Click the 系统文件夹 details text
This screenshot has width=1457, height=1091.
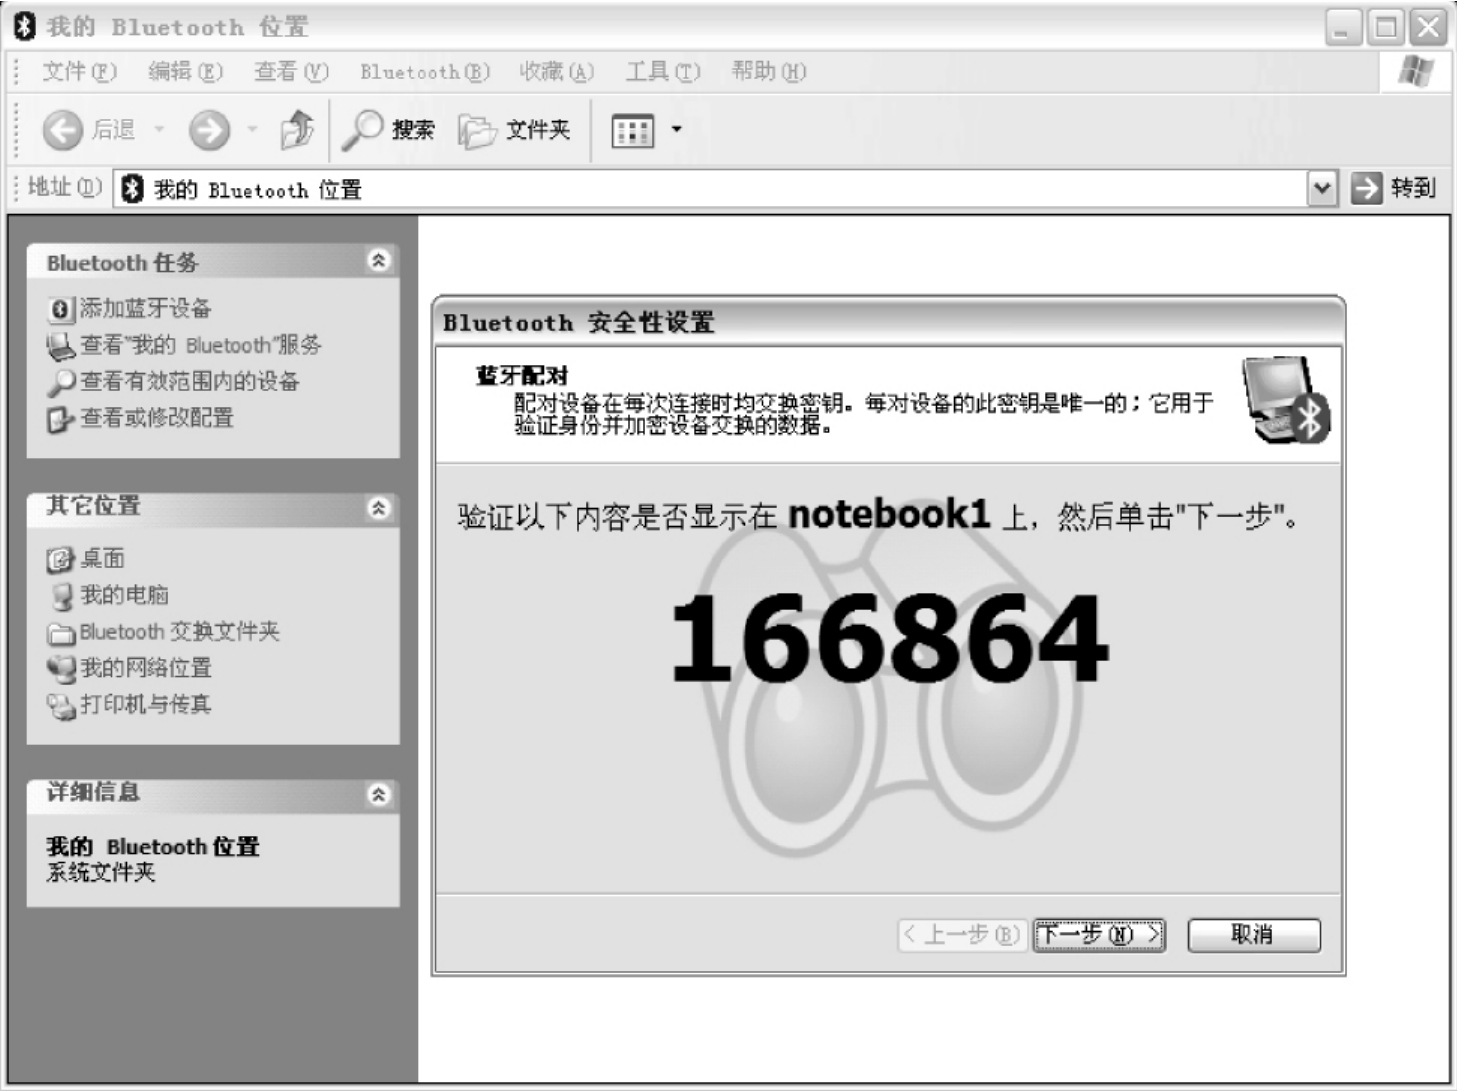coord(101,873)
